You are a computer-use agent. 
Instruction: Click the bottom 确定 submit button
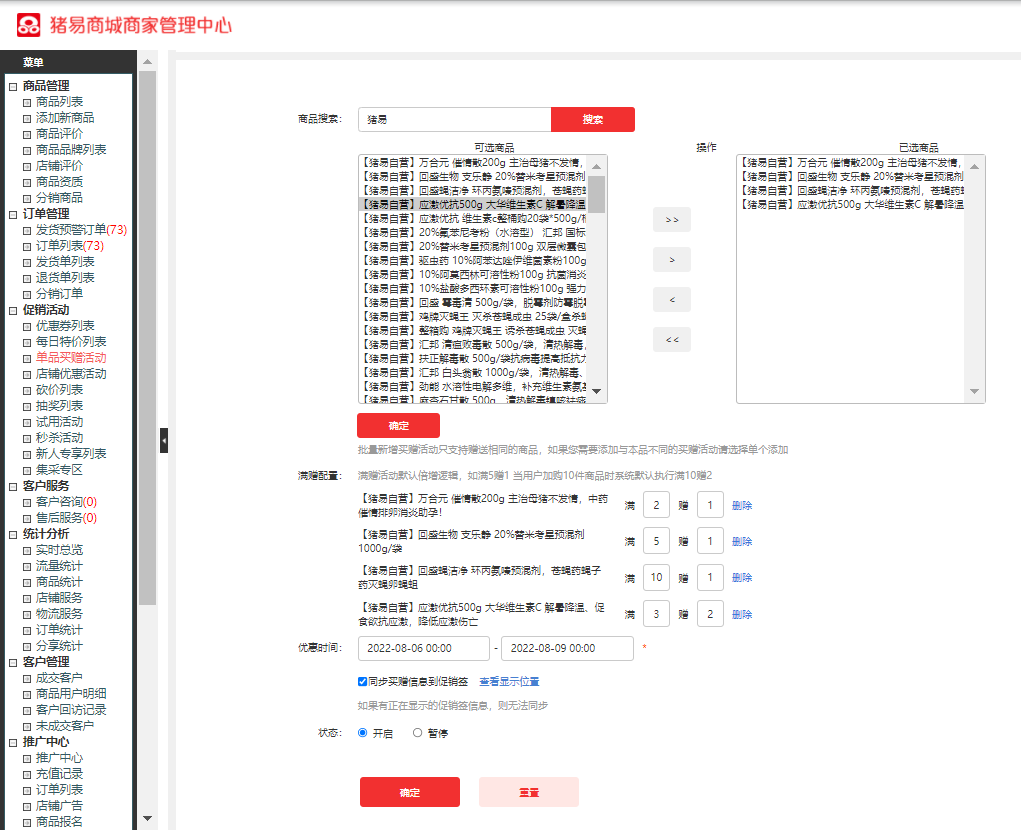coord(410,792)
